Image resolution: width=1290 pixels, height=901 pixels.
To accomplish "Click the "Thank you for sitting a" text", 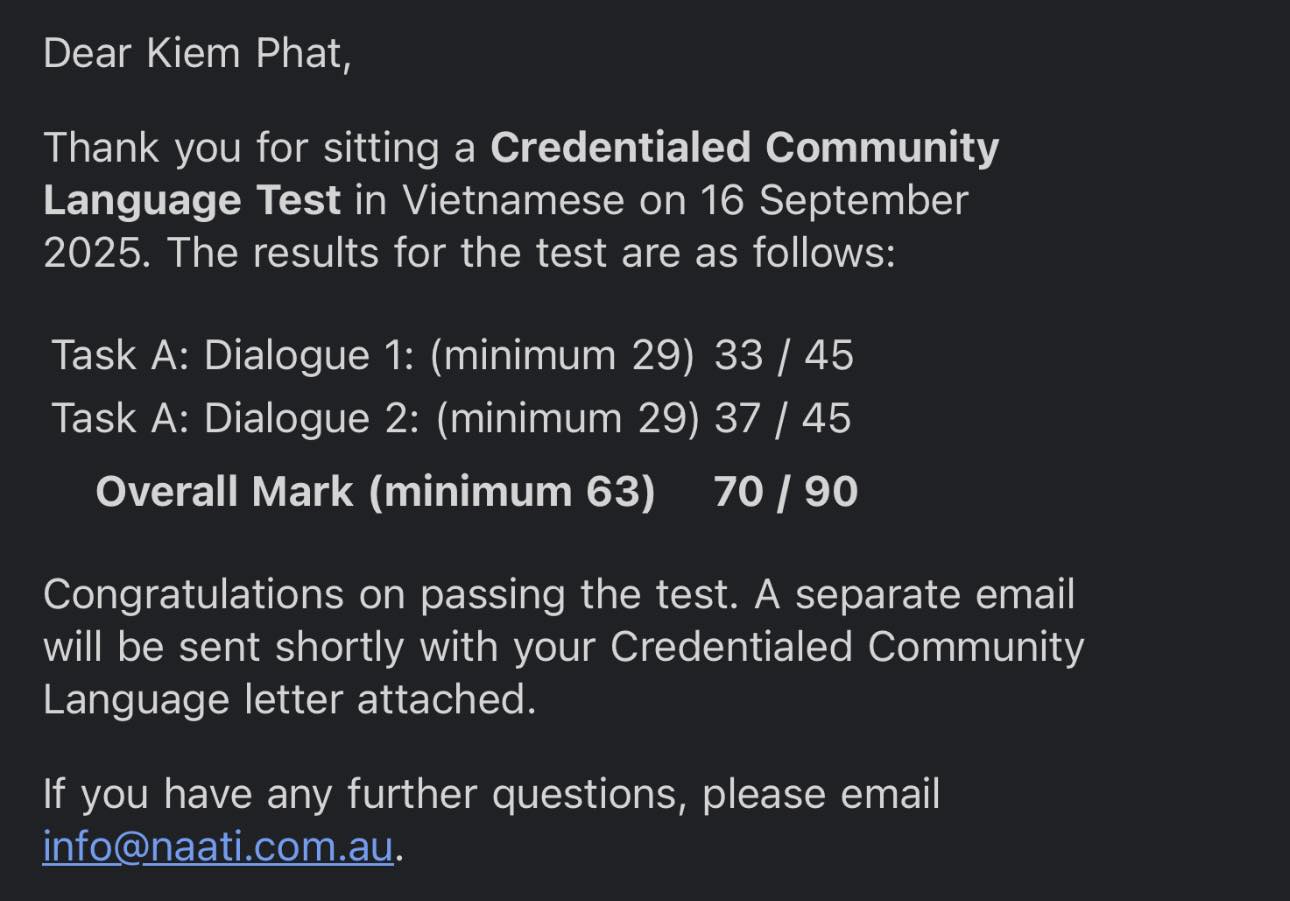I will click(259, 148).
